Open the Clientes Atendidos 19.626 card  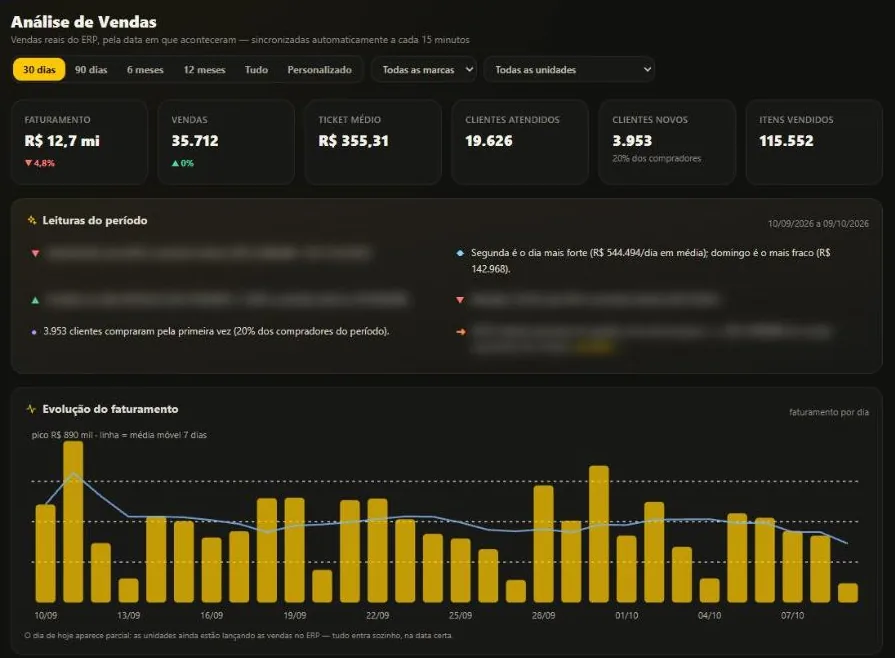[520, 142]
